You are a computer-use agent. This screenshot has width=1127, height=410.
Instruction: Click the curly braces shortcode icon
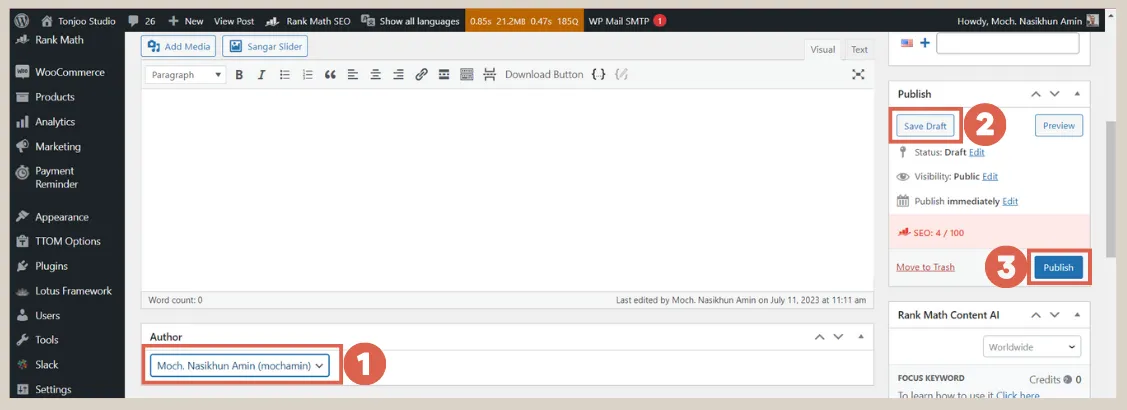pos(598,74)
